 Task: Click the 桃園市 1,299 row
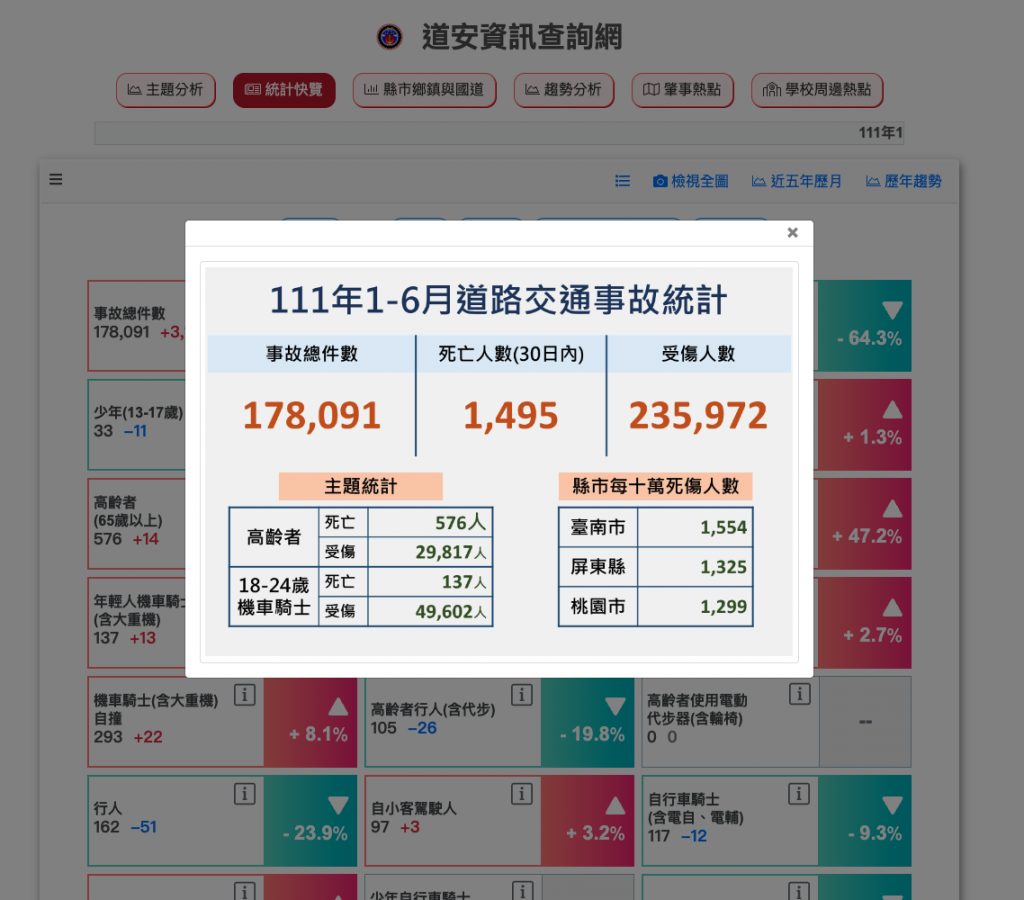pyautogui.click(x=656, y=607)
